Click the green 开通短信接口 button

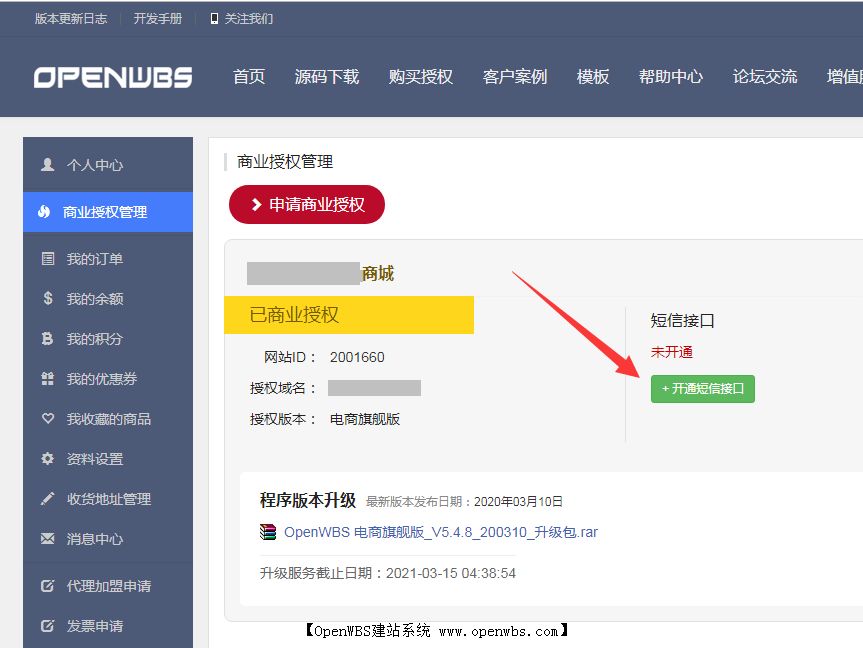702,389
